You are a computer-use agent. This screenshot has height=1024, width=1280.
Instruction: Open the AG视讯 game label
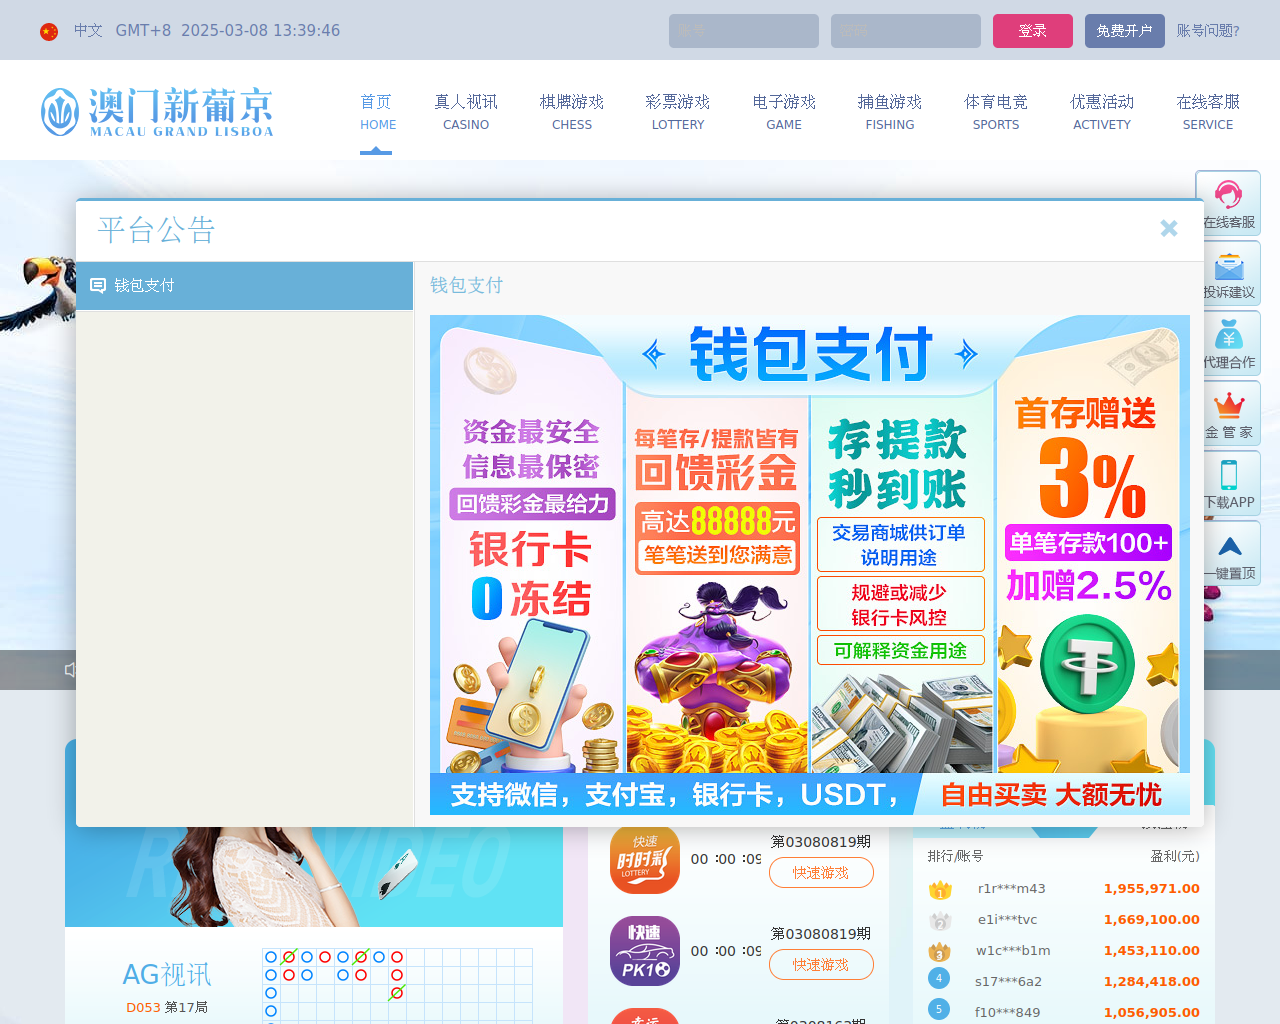[167, 975]
